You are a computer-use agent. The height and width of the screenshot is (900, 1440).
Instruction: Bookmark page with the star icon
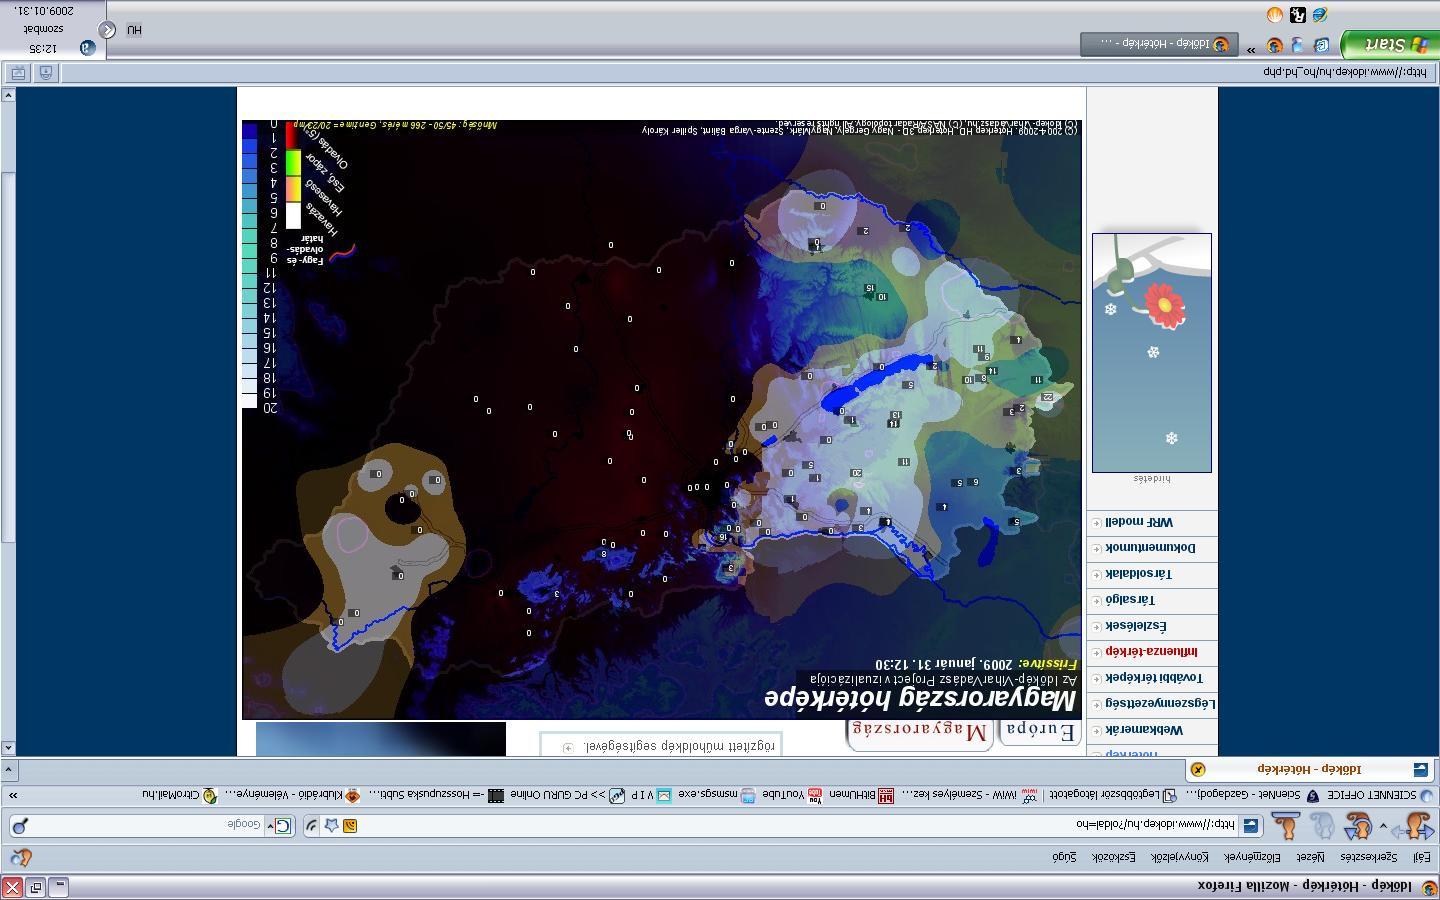331,826
